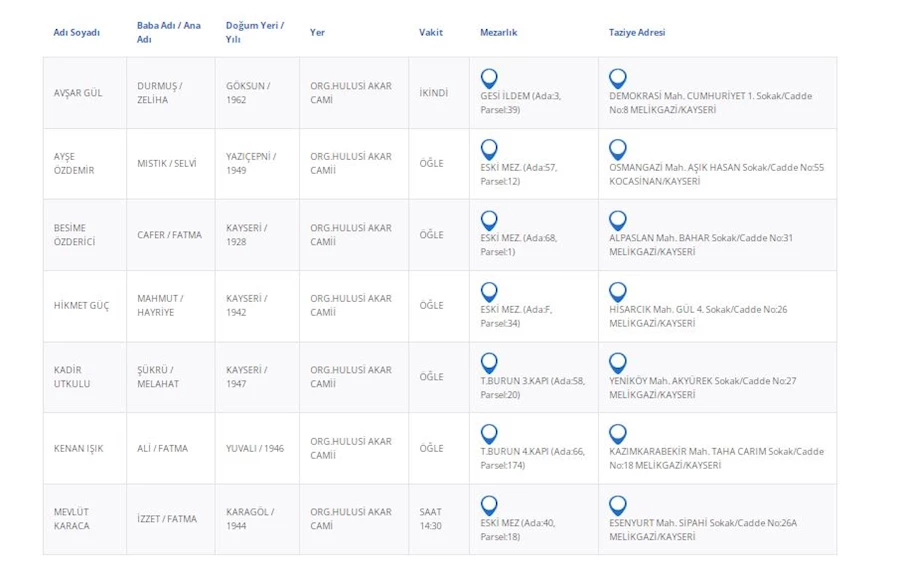Open the YENİKÖY Mah. address map pin
The height and width of the screenshot is (569, 899).
618,362
